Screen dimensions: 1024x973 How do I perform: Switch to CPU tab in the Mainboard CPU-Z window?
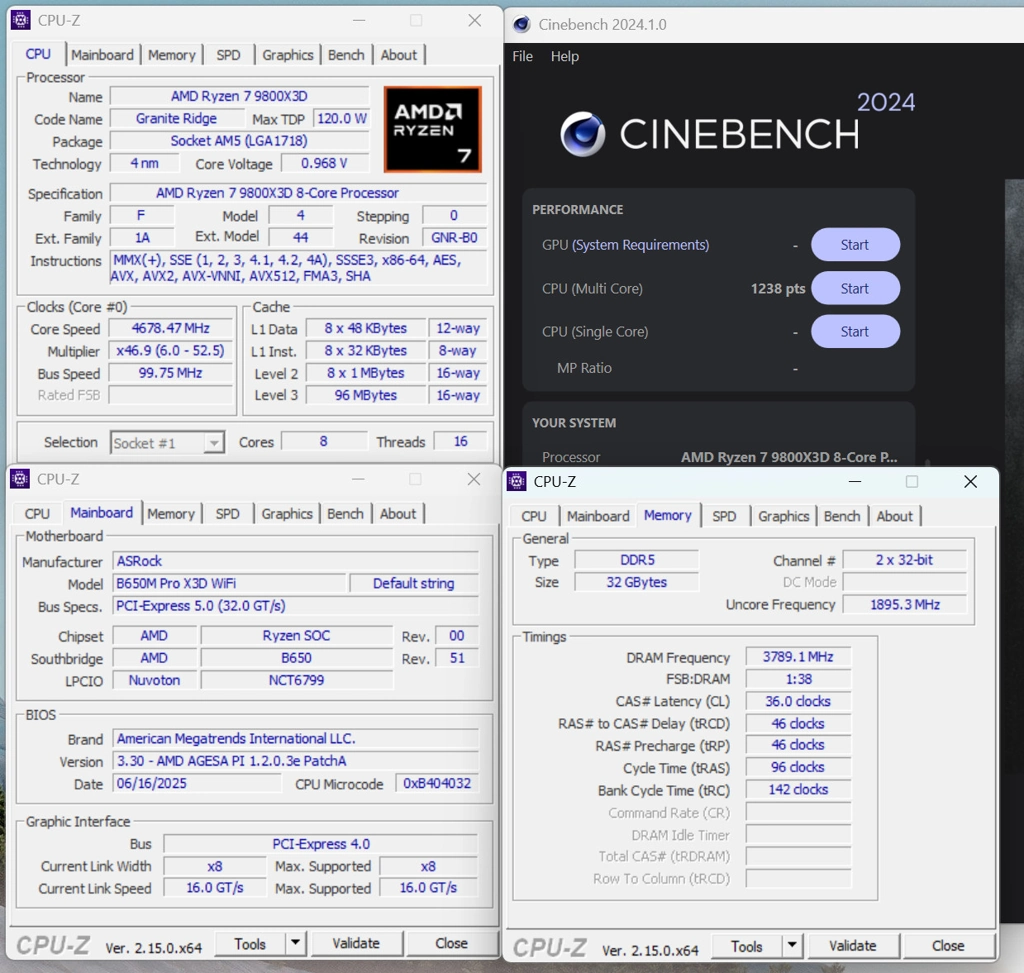point(37,514)
